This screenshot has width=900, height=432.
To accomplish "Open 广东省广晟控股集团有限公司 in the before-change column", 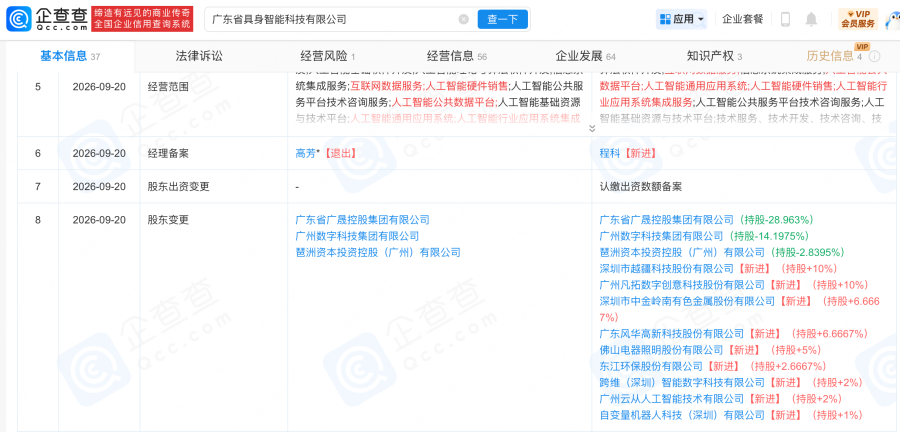I will click(x=362, y=220).
